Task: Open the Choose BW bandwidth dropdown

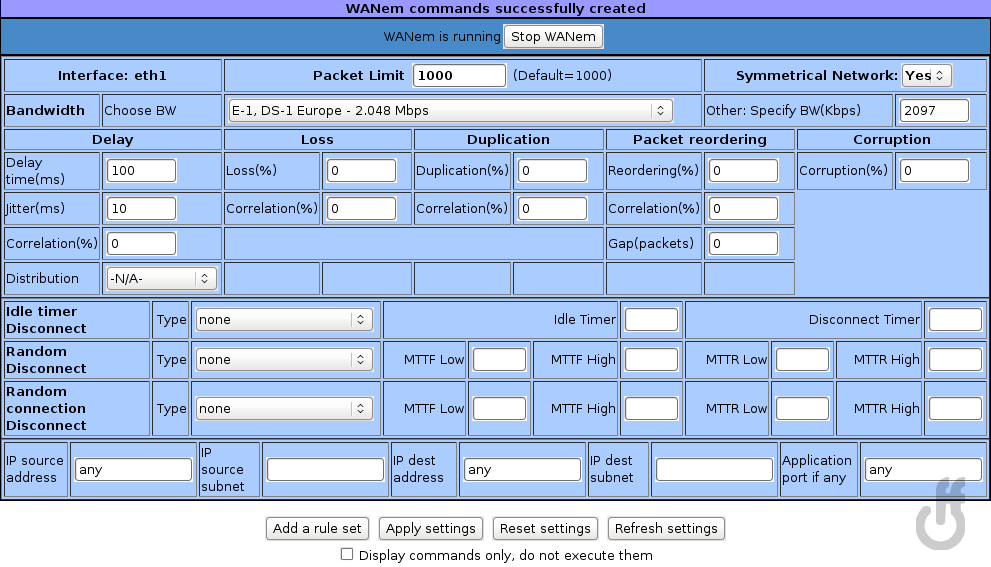Action: click(450, 111)
